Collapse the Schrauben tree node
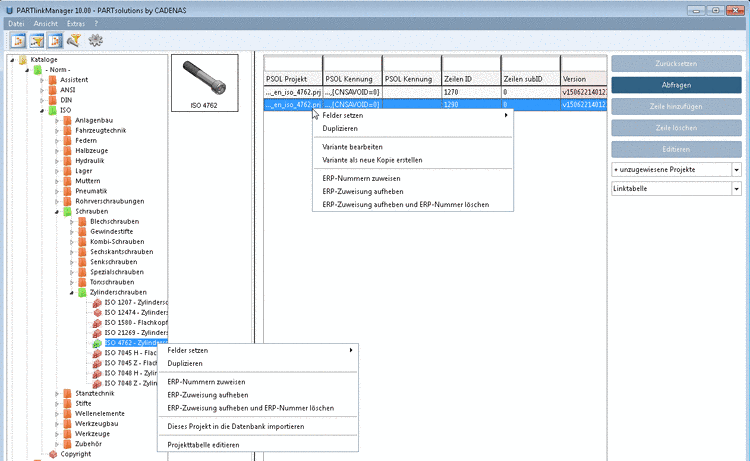750x461 pixels. click(x=57, y=211)
